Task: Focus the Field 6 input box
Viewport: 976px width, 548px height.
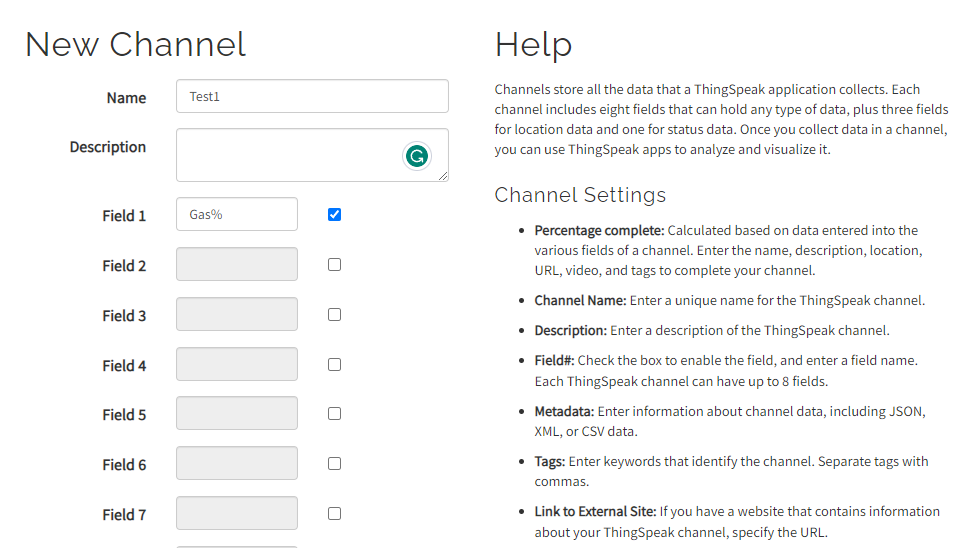Action: [x=237, y=463]
